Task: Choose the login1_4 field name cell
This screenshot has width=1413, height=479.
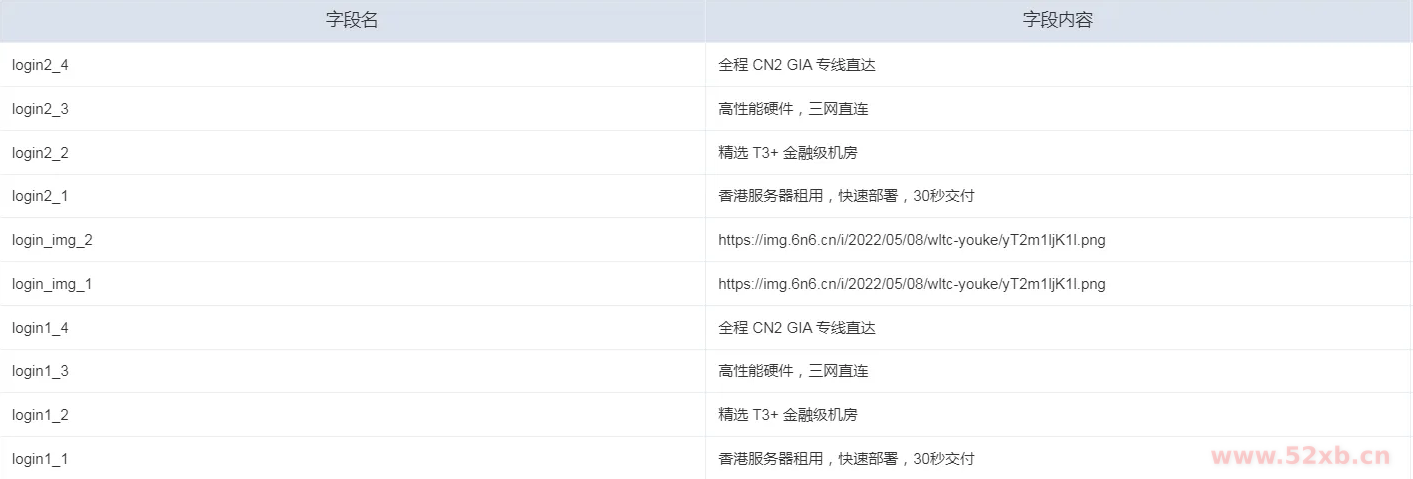Action: (x=40, y=328)
